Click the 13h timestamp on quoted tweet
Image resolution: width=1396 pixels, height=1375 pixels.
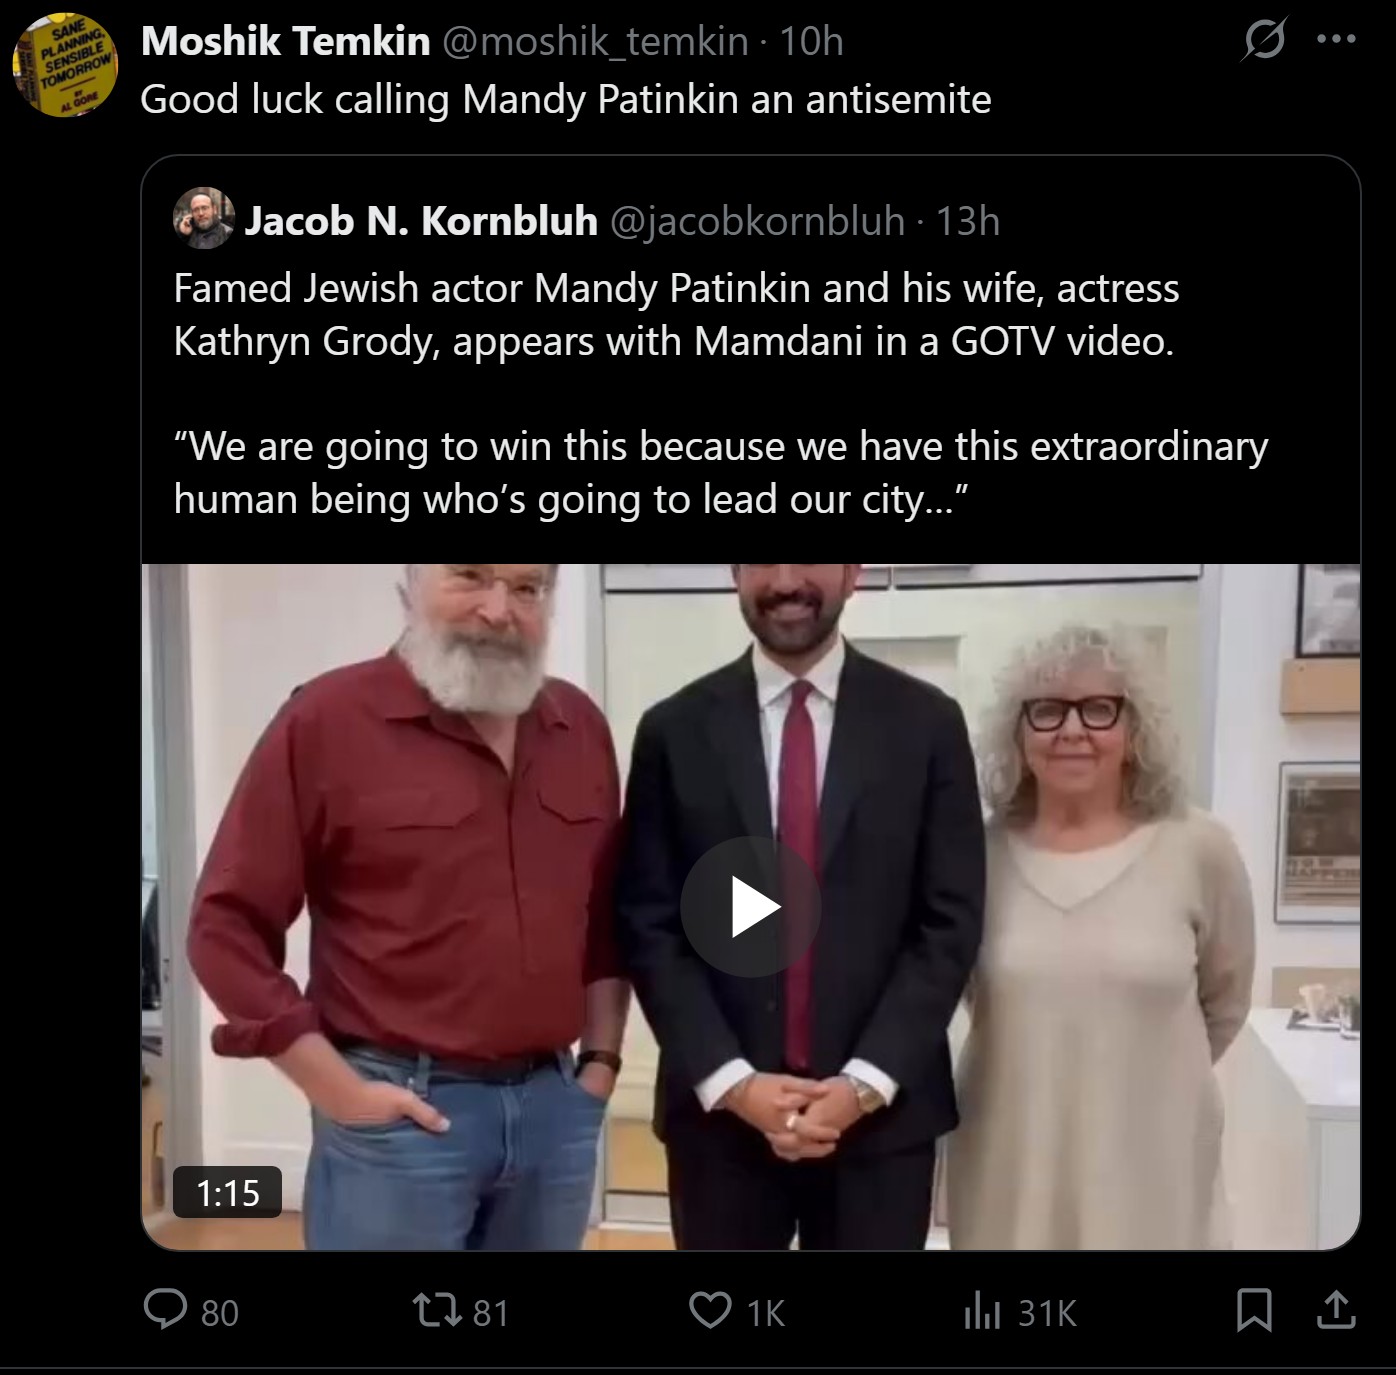click(x=967, y=221)
